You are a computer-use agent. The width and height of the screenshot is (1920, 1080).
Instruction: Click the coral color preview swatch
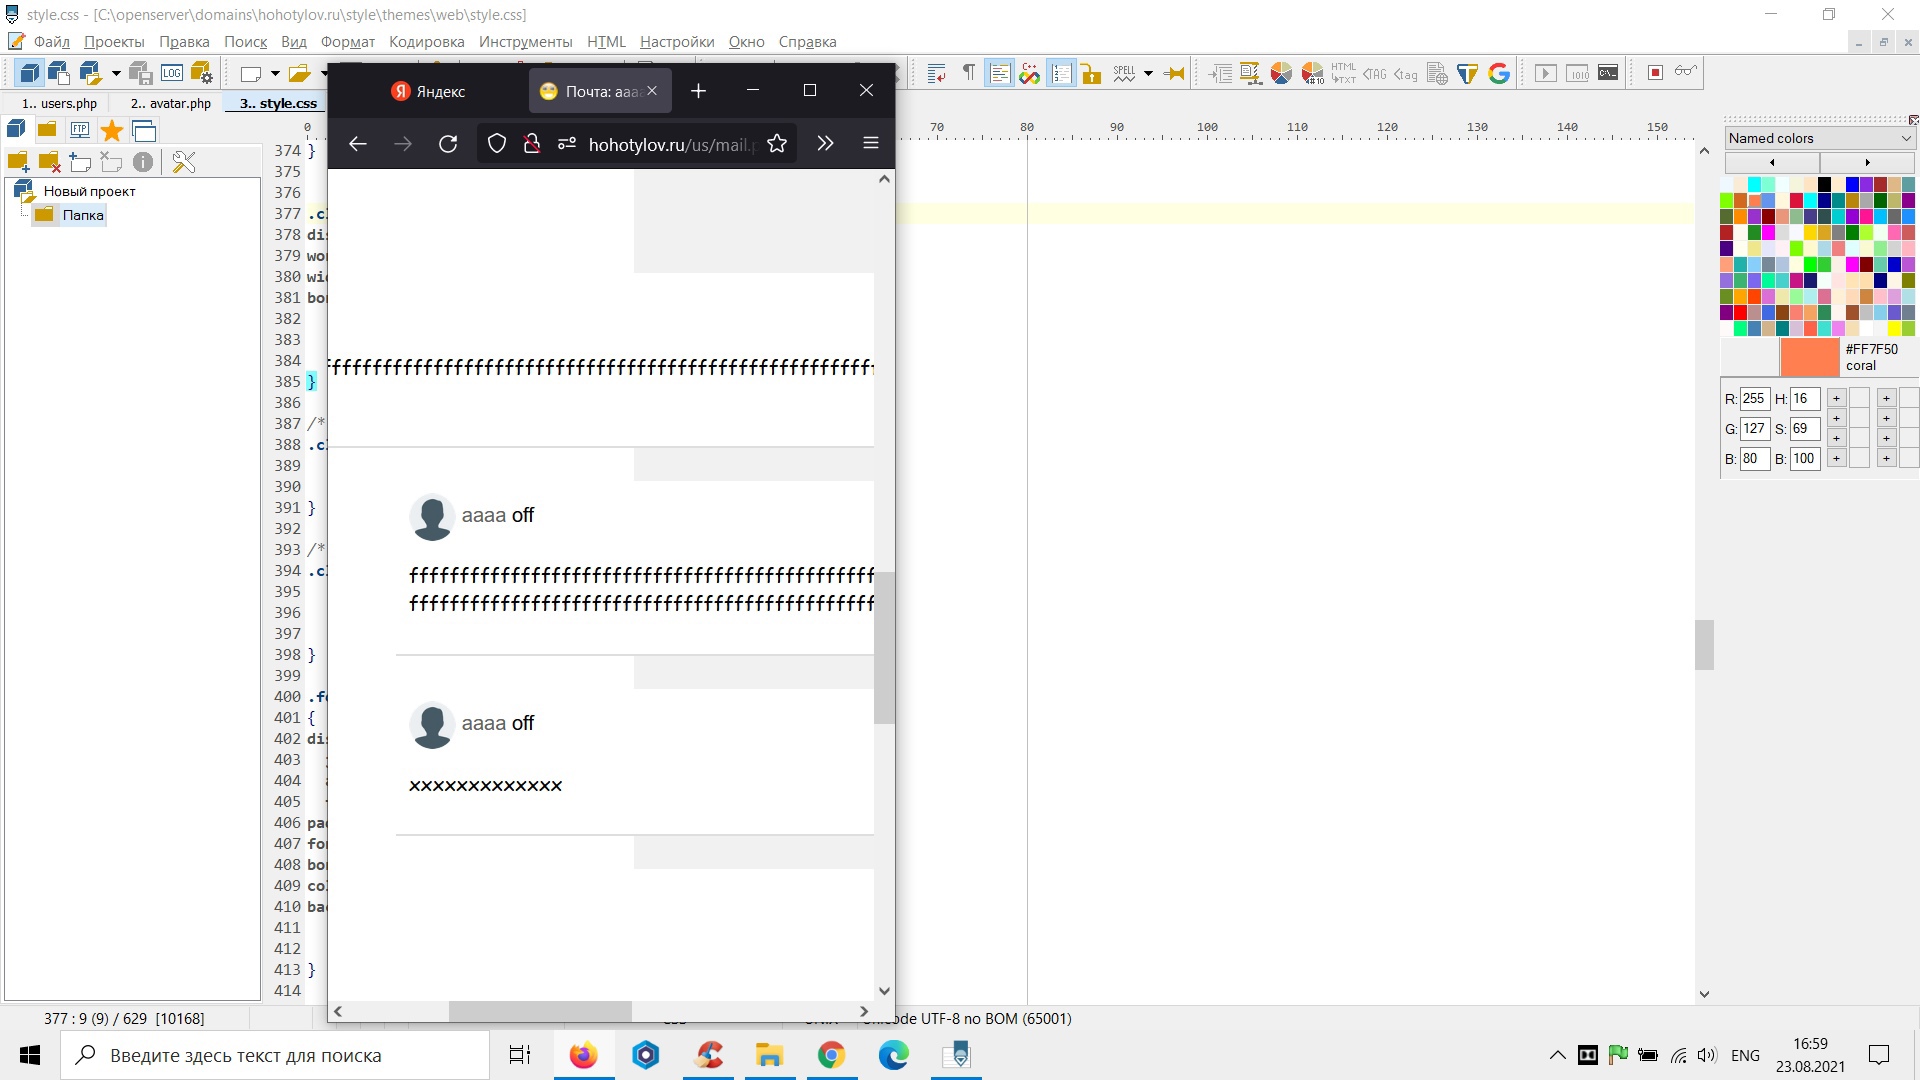point(1809,357)
